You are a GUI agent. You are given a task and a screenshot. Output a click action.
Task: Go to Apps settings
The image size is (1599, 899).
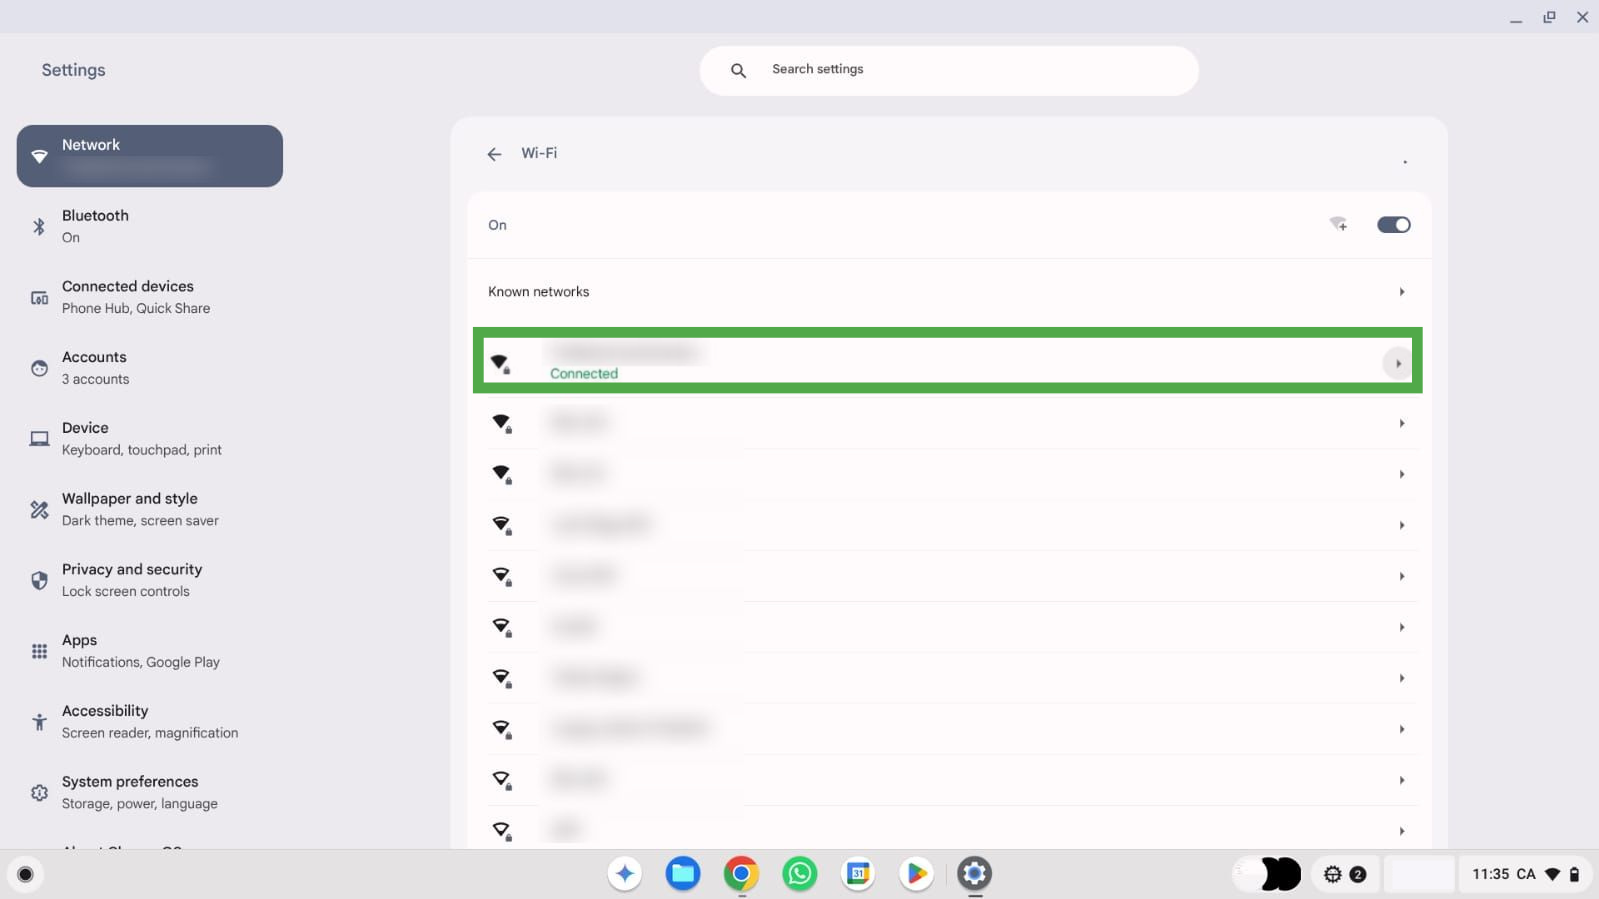tap(150, 651)
